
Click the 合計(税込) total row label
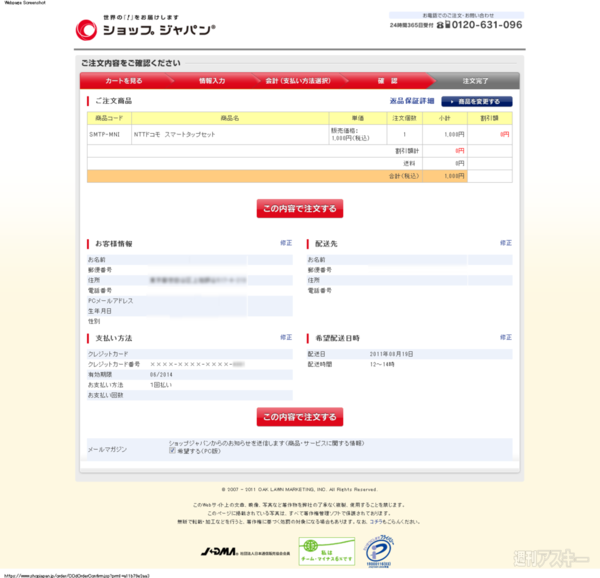click(404, 176)
